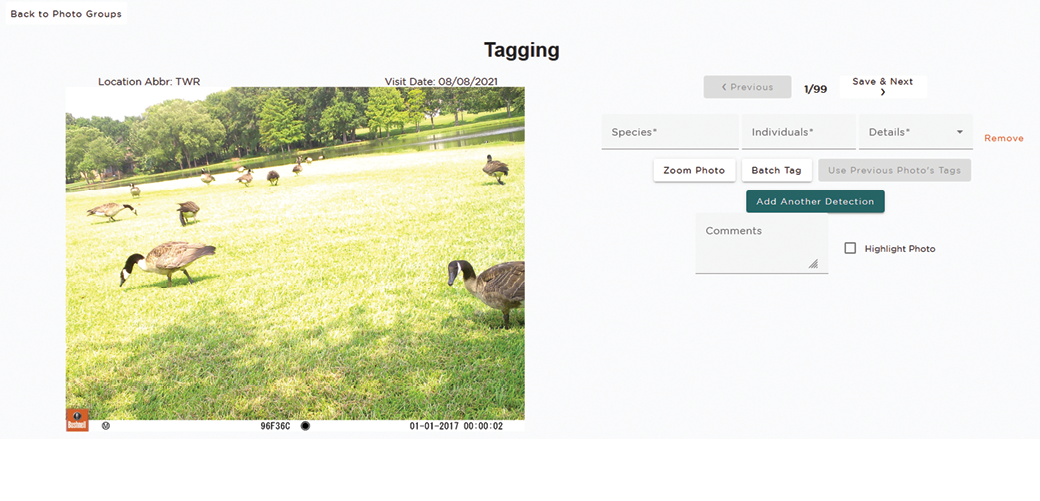The image size is (1040, 501).
Task: Click the small circular icon beside Bushnell logo
Action: (105, 425)
